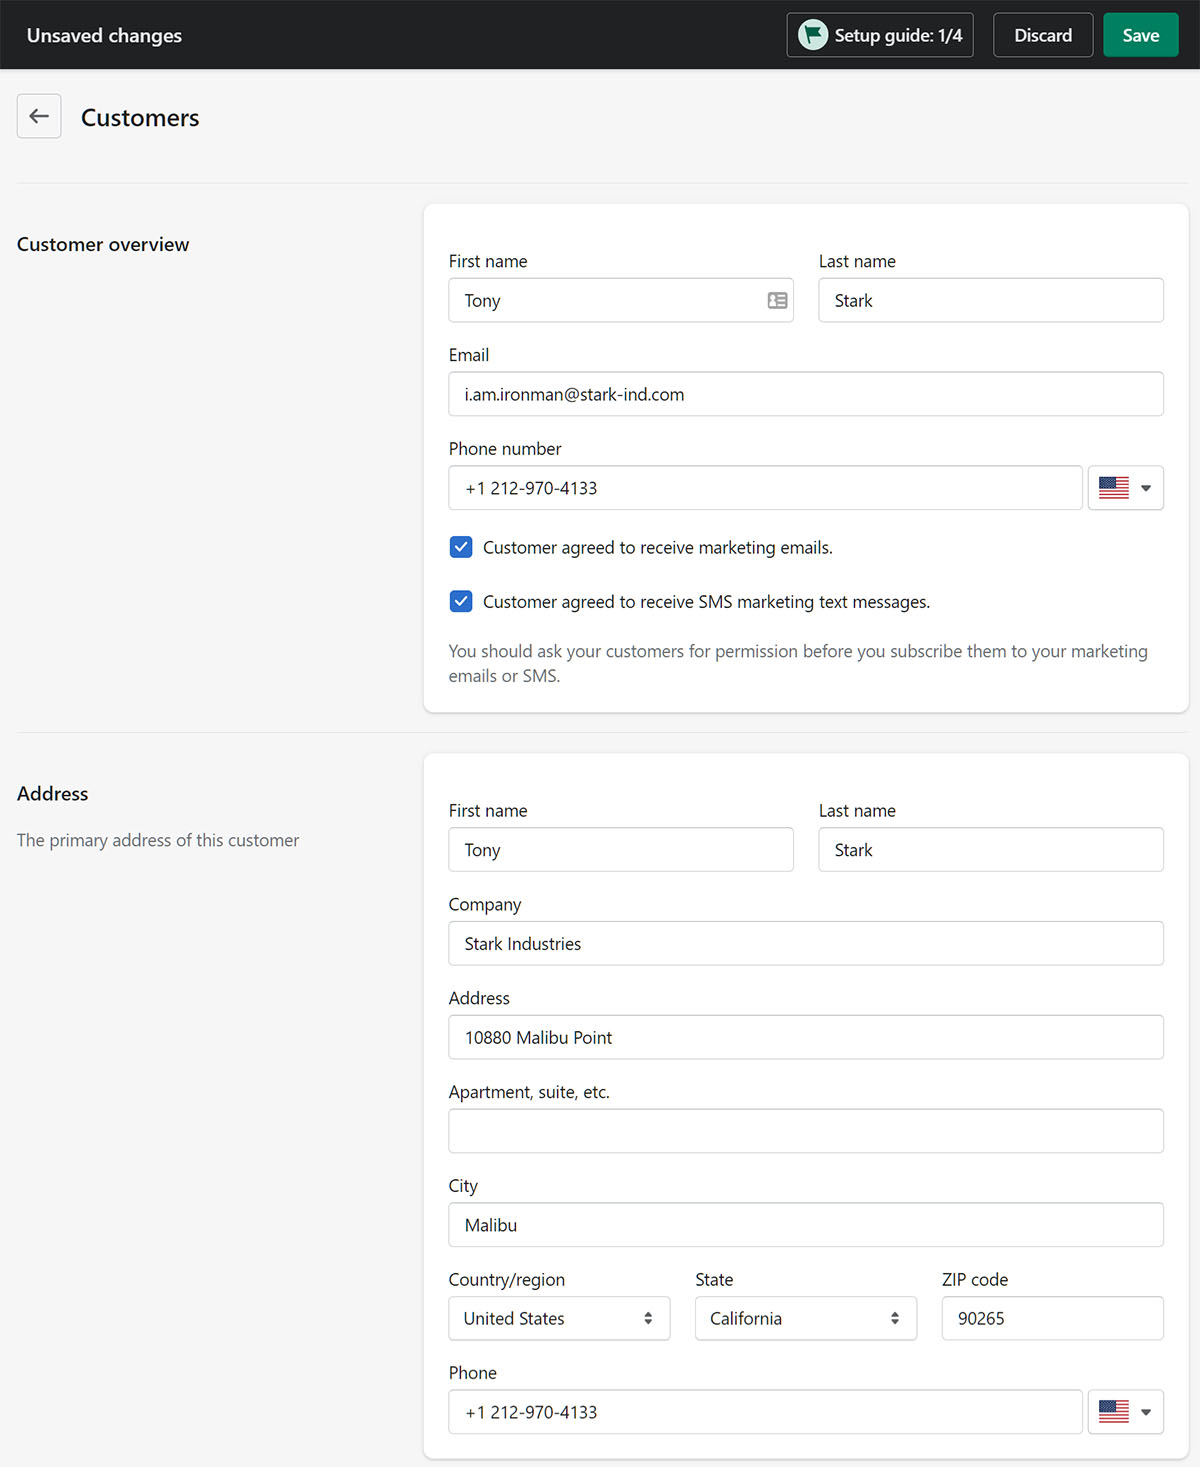Click the overview Phone number input field

coord(766,488)
